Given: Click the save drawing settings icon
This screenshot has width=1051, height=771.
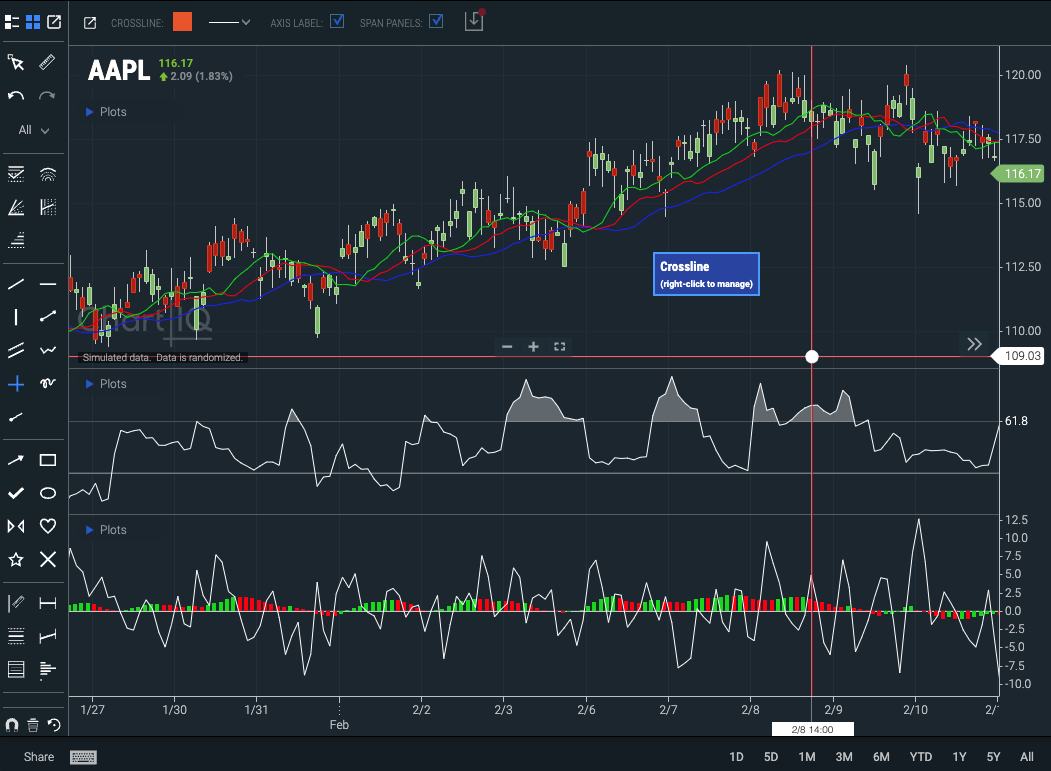Looking at the screenshot, I should (475, 21).
